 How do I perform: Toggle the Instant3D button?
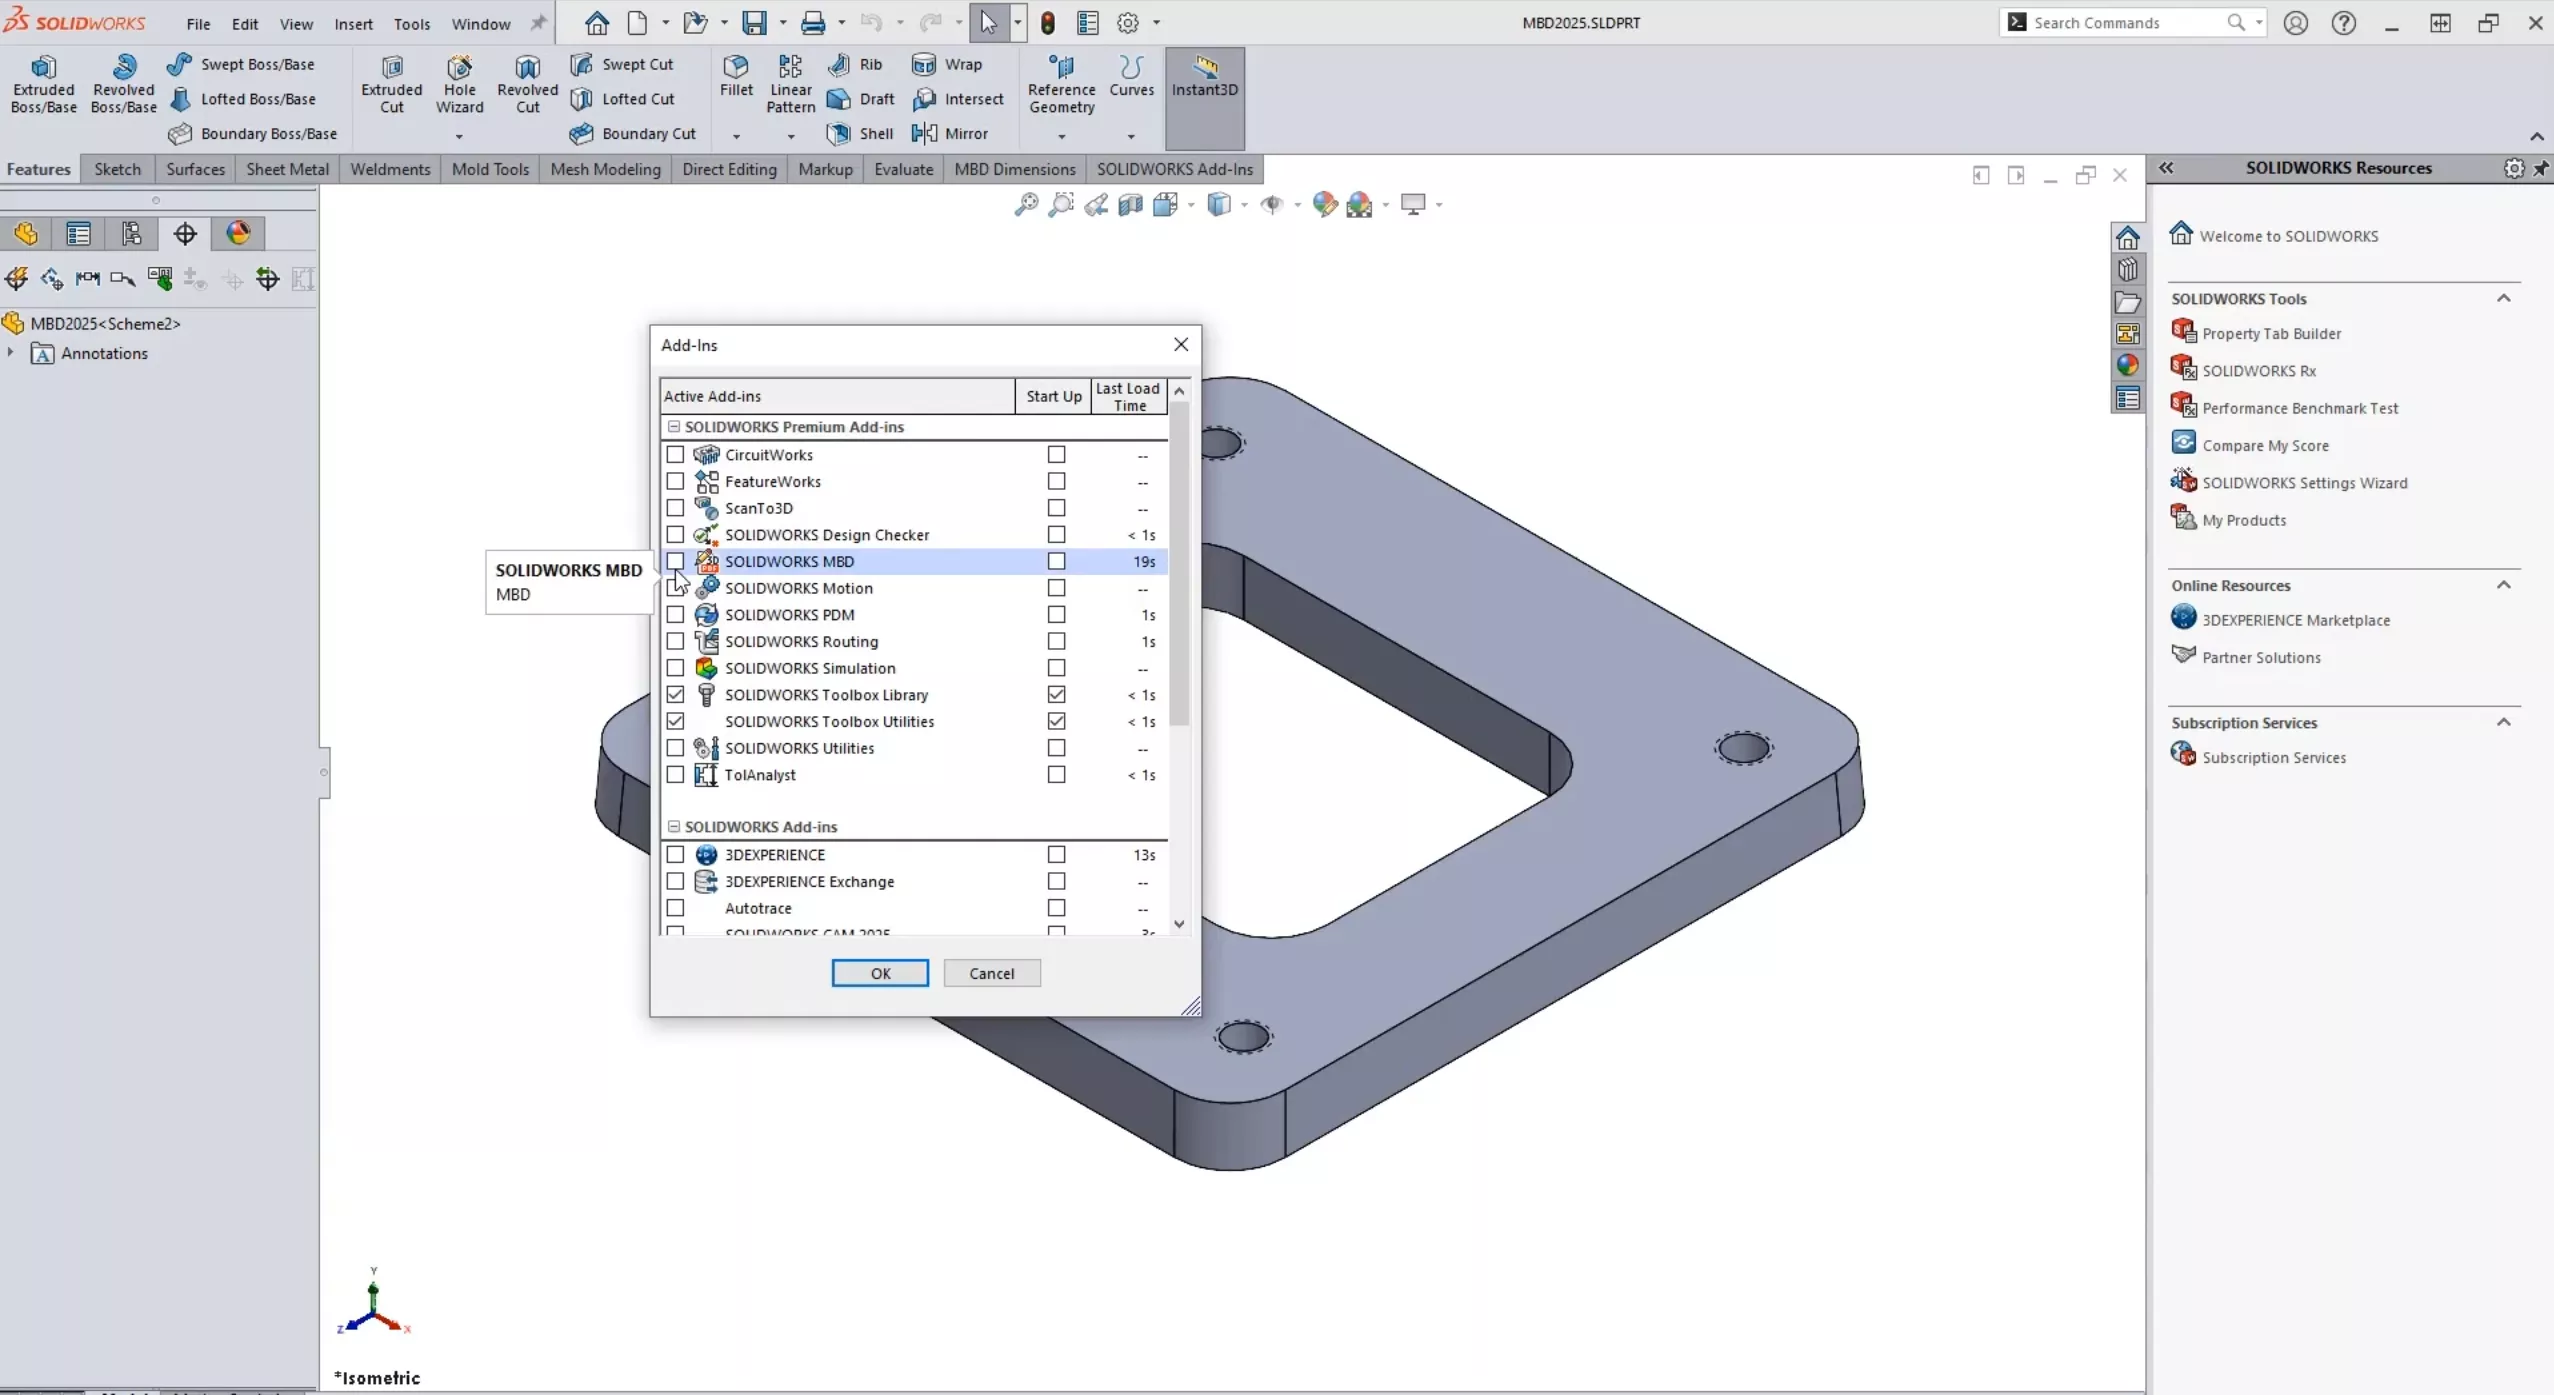(x=1205, y=98)
